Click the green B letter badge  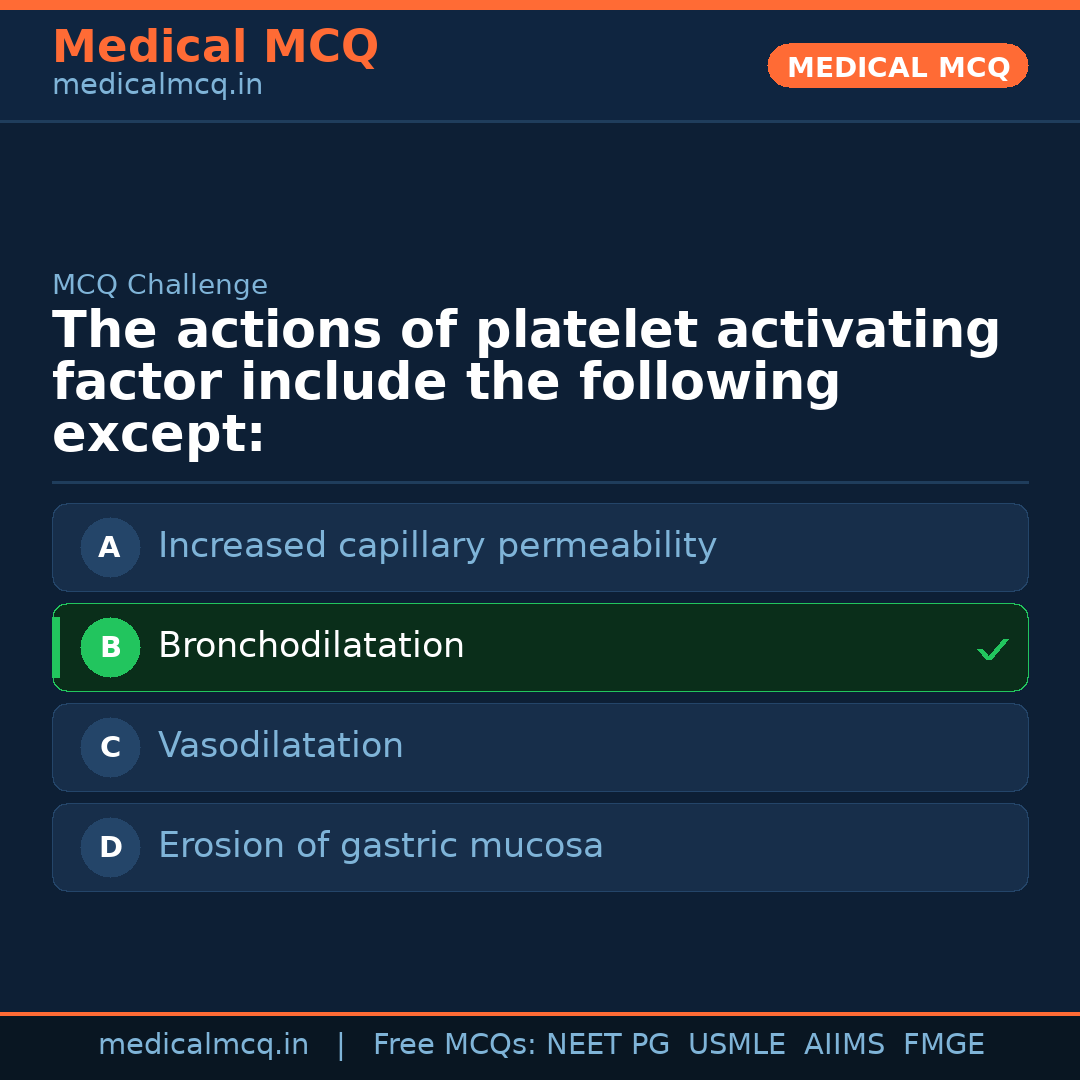[x=110, y=647]
